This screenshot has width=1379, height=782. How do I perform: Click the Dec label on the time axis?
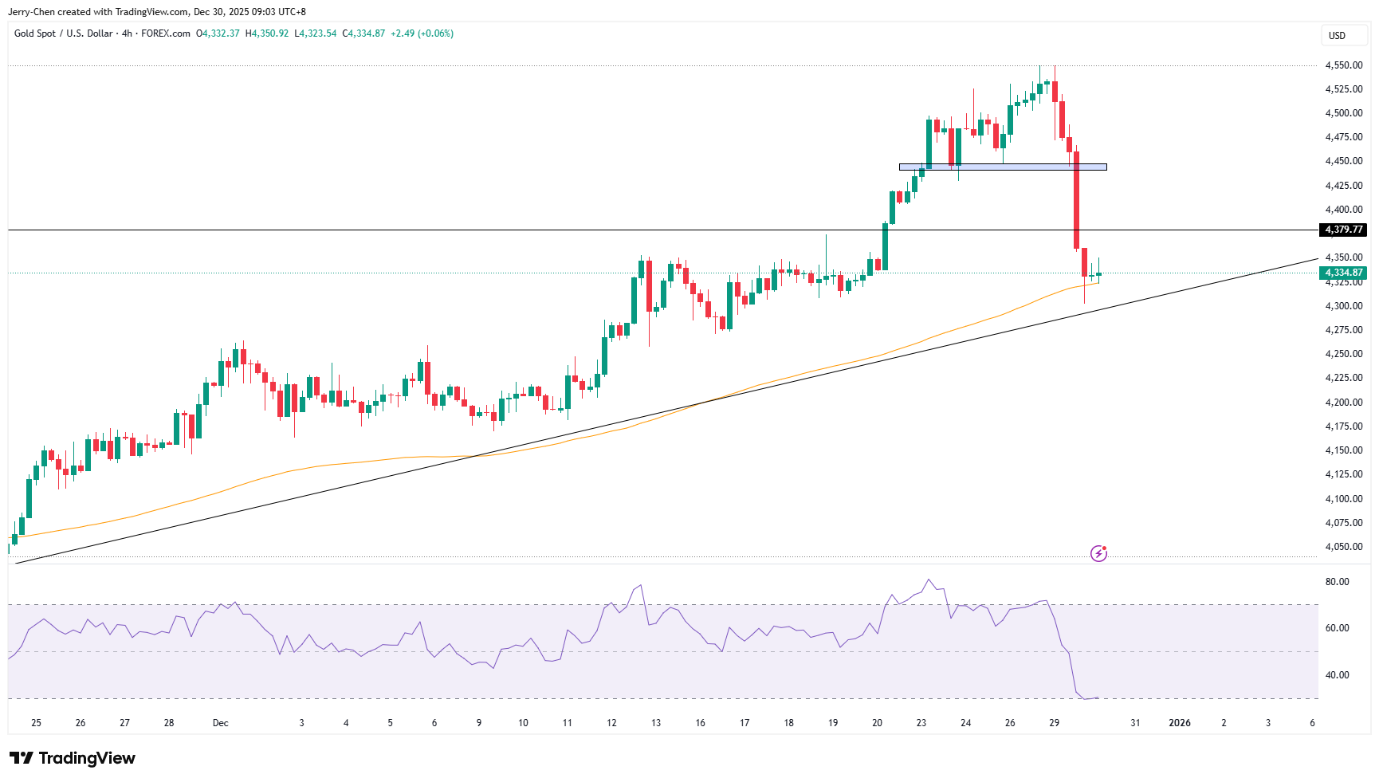[x=220, y=723]
